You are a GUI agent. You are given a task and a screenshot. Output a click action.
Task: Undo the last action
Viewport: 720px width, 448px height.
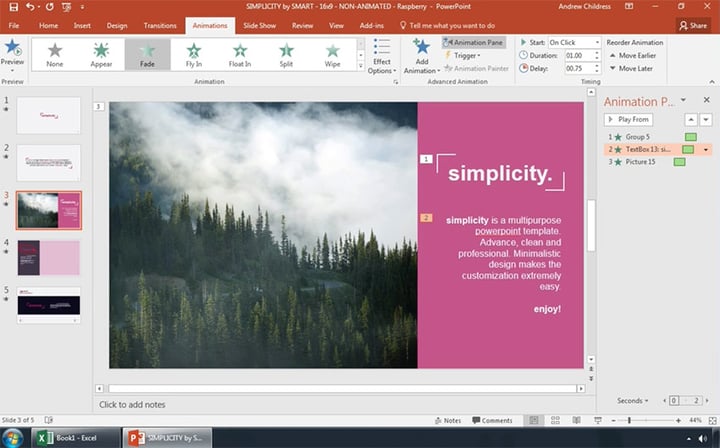pos(30,7)
